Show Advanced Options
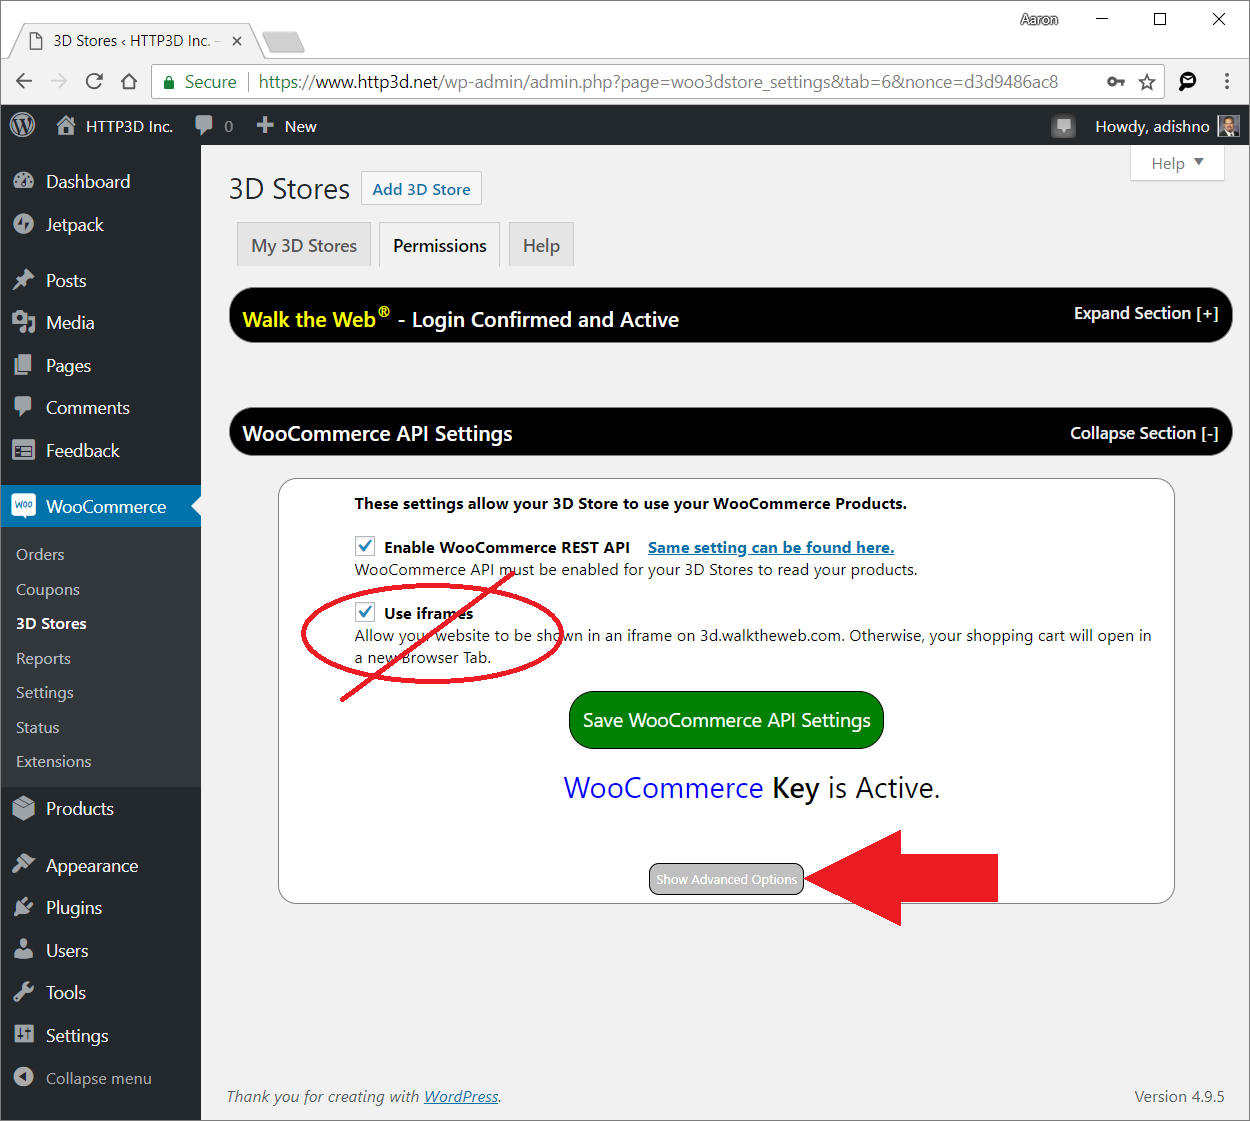1250x1121 pixels. [x=726, y=879]
